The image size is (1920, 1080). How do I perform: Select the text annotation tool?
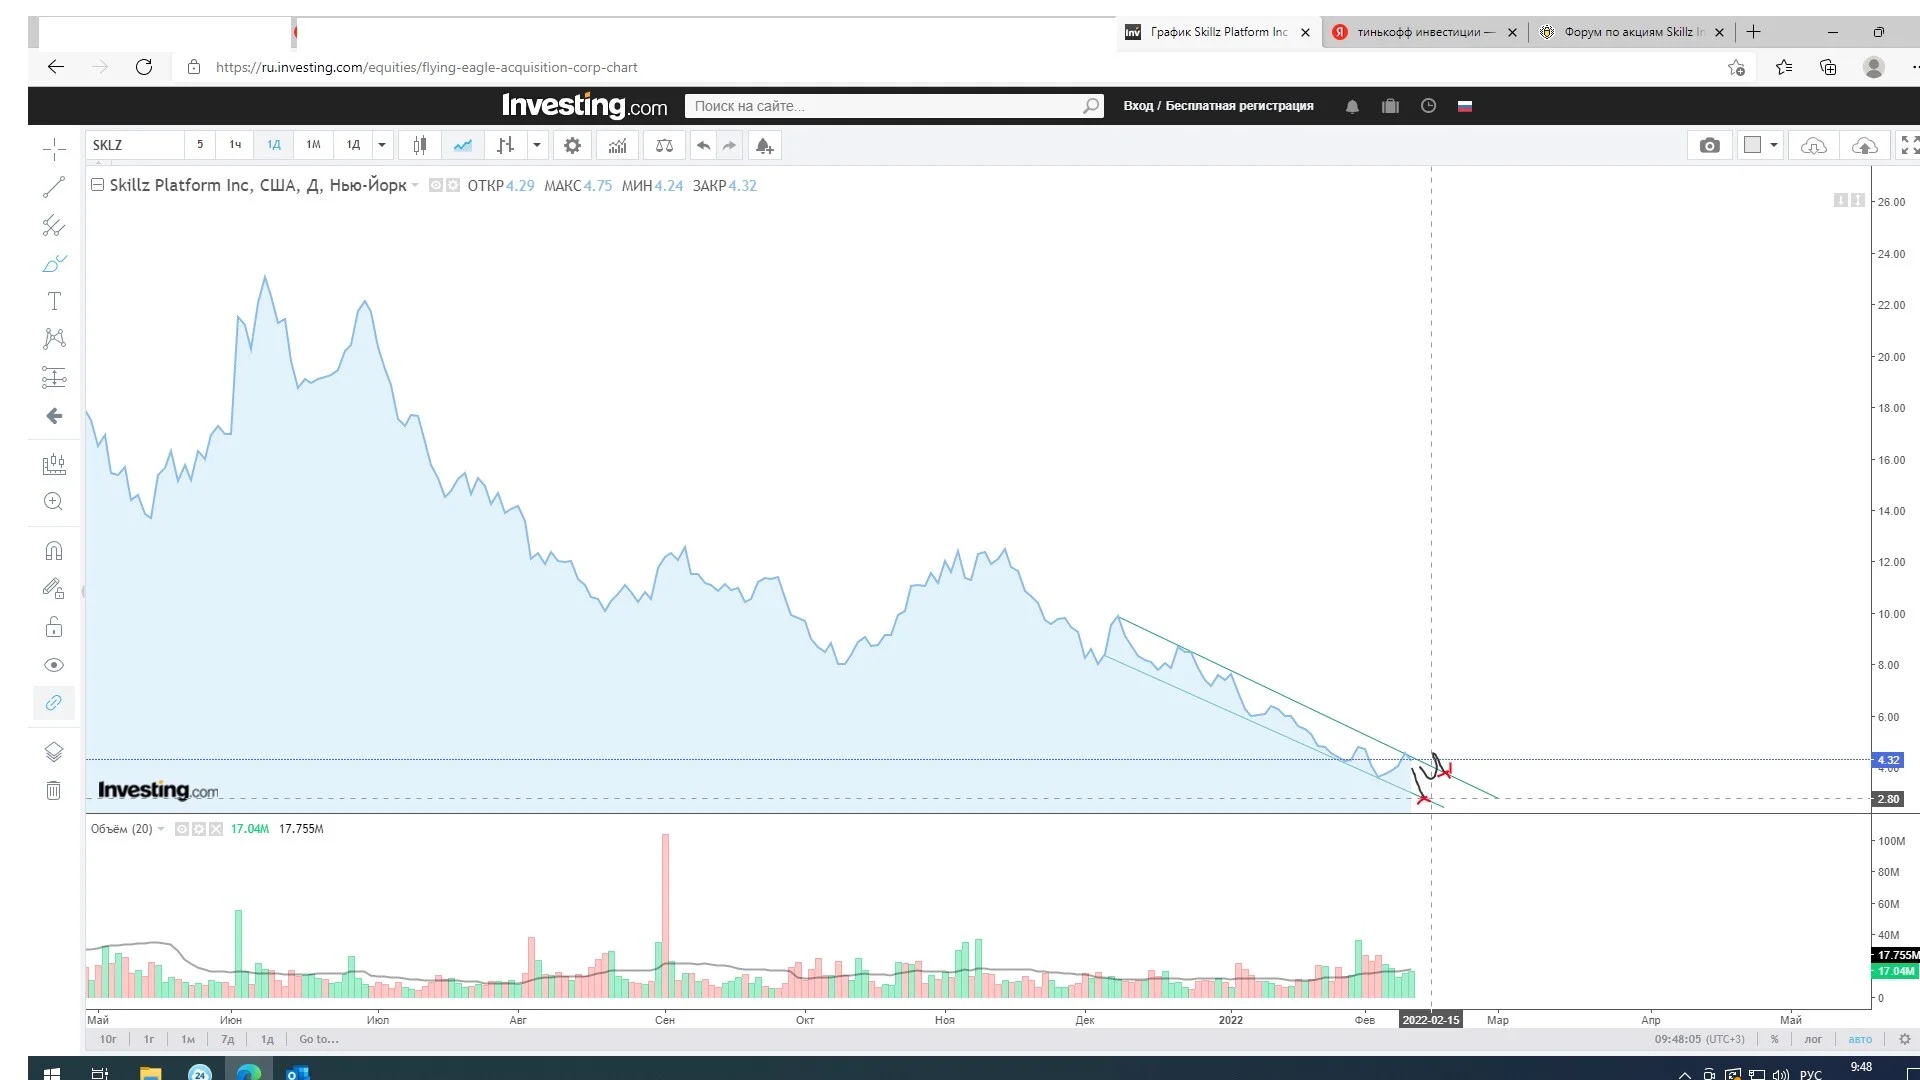point(54,301)
